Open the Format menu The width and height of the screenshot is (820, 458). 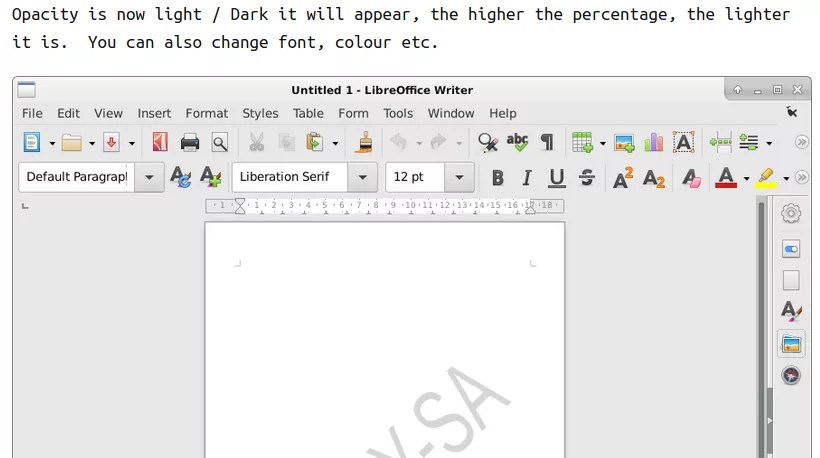coord(207,113)
